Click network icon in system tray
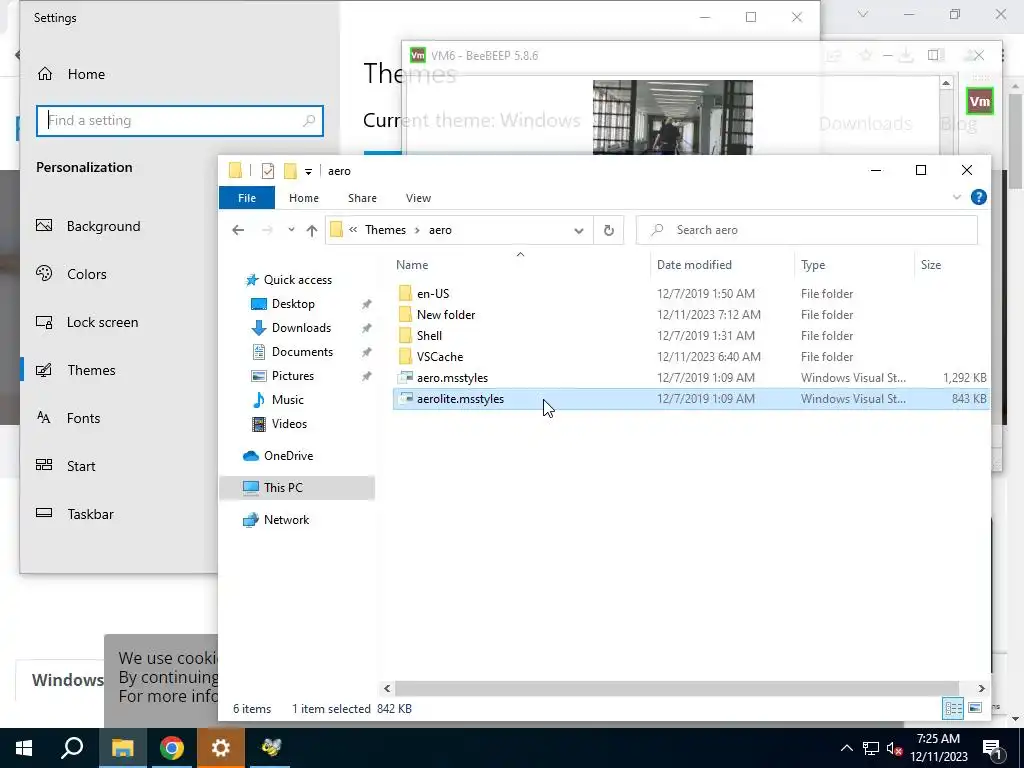 point(871,748)
